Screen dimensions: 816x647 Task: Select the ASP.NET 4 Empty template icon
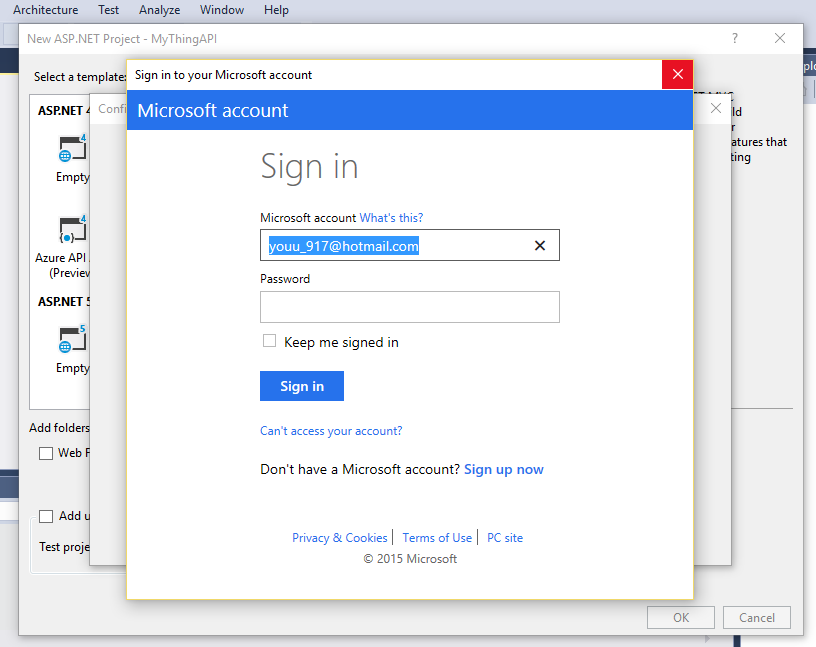[72, 149]
